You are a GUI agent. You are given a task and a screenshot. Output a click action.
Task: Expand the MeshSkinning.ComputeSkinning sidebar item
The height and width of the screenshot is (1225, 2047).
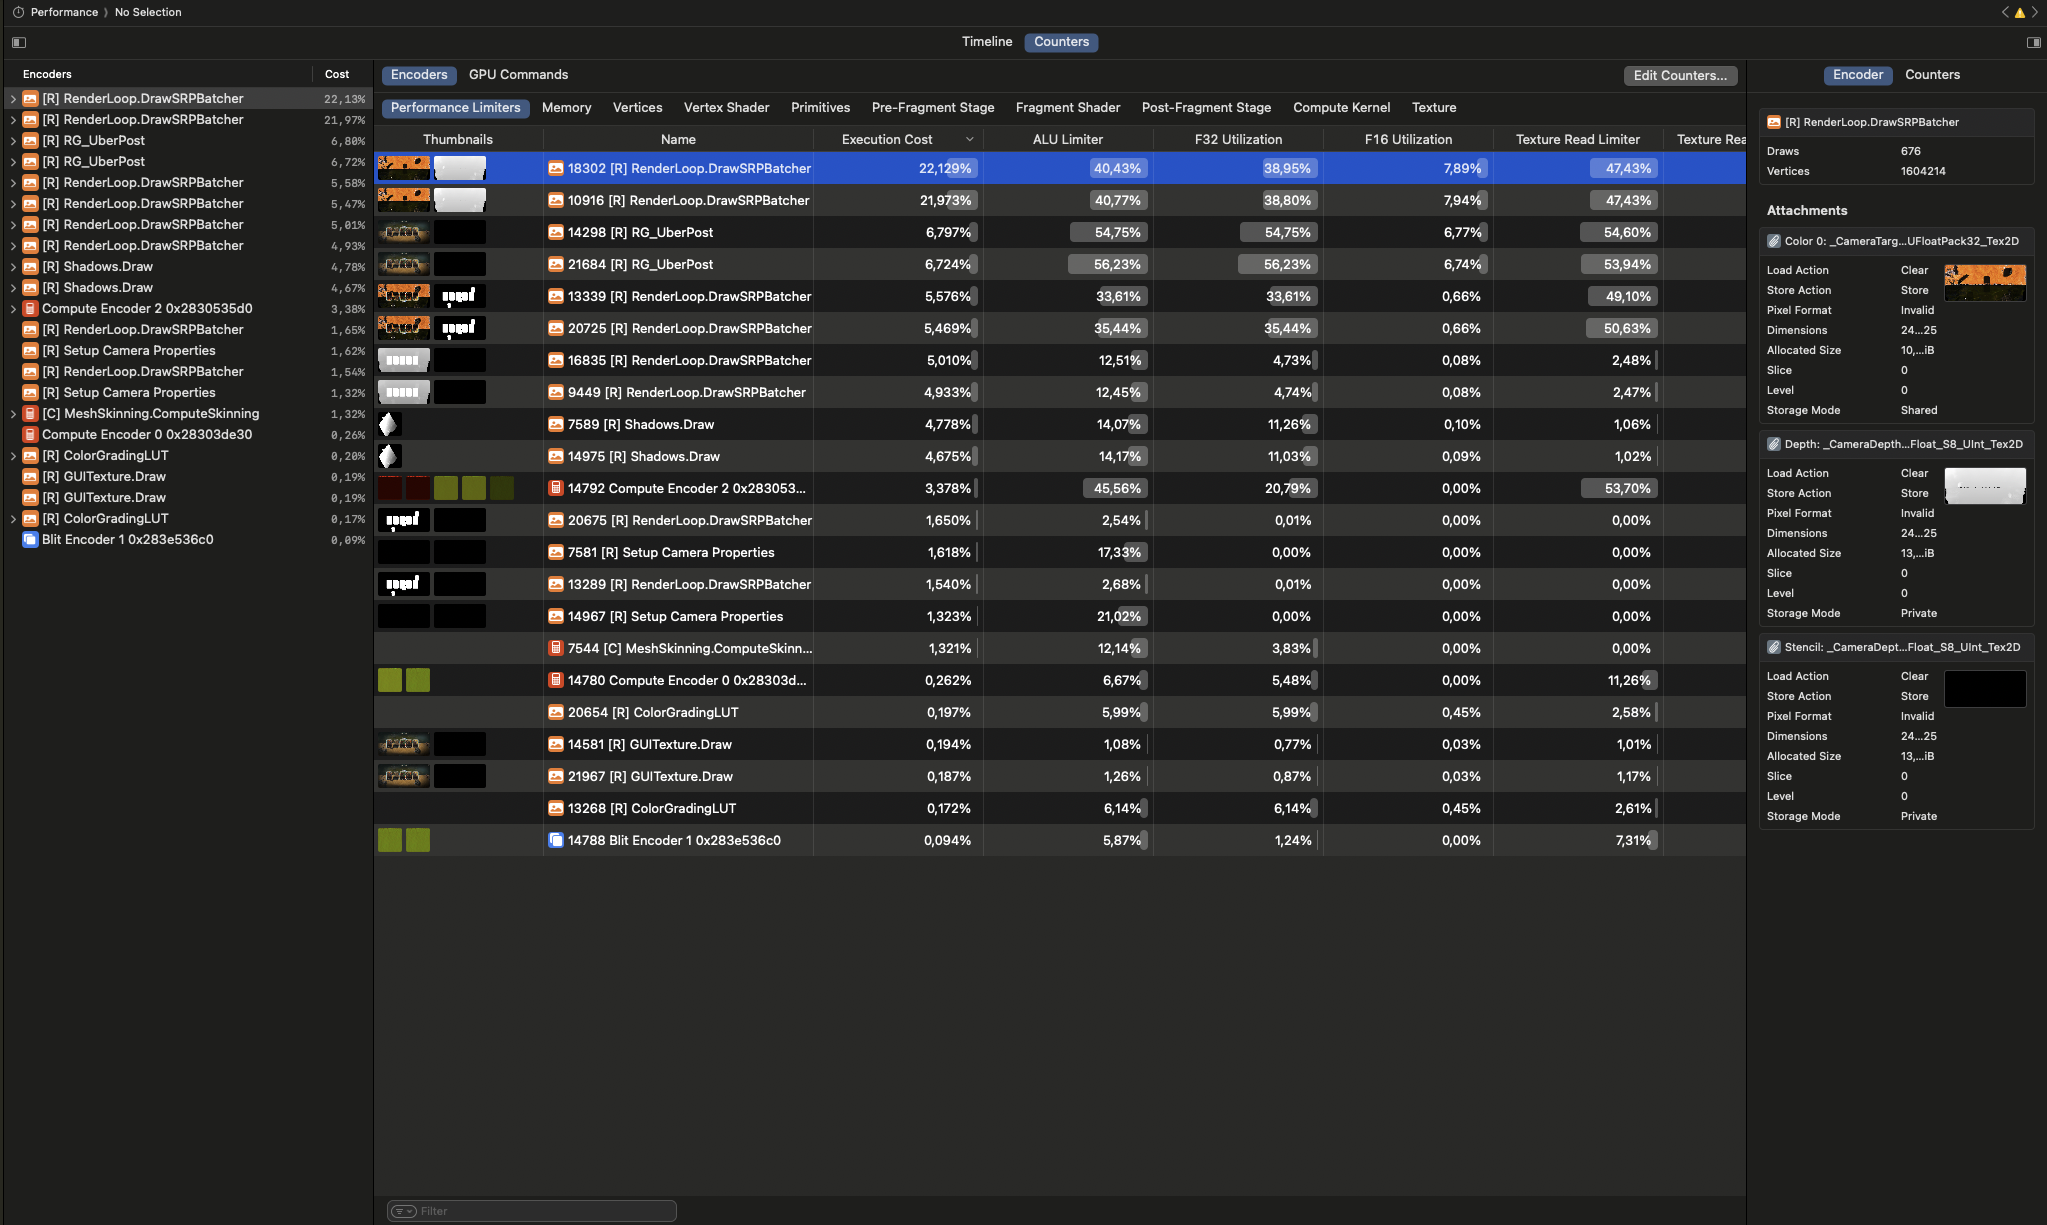point(13,414)
